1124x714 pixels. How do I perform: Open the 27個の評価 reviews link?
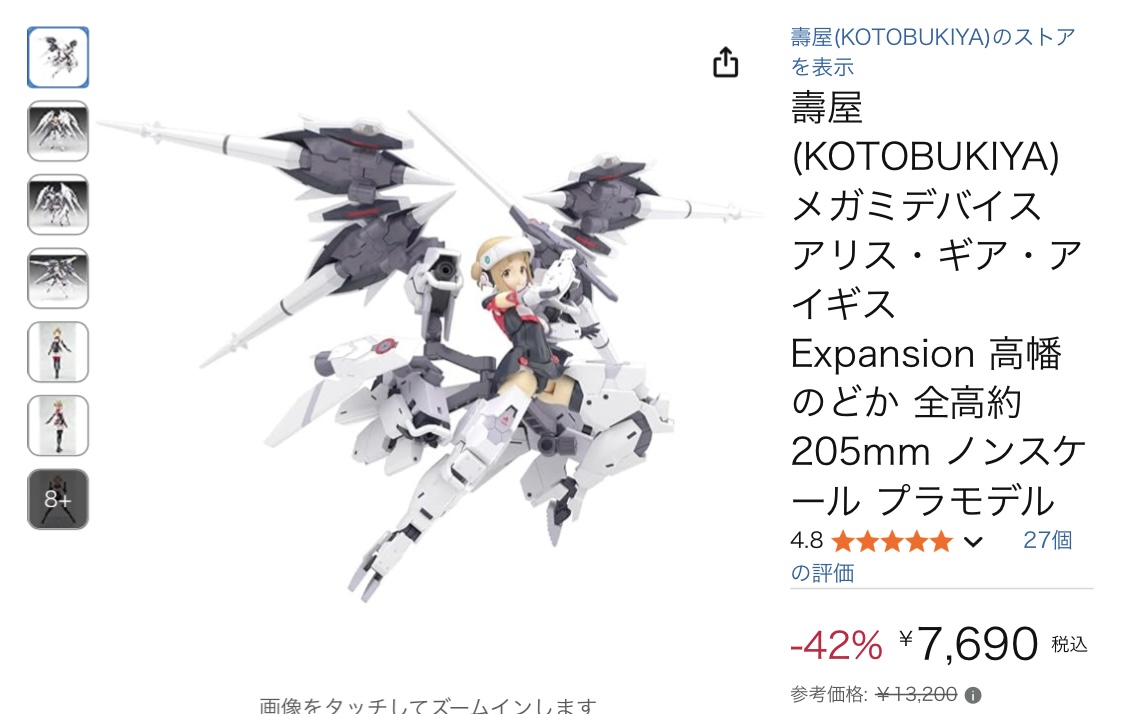(x=932, y=556)
